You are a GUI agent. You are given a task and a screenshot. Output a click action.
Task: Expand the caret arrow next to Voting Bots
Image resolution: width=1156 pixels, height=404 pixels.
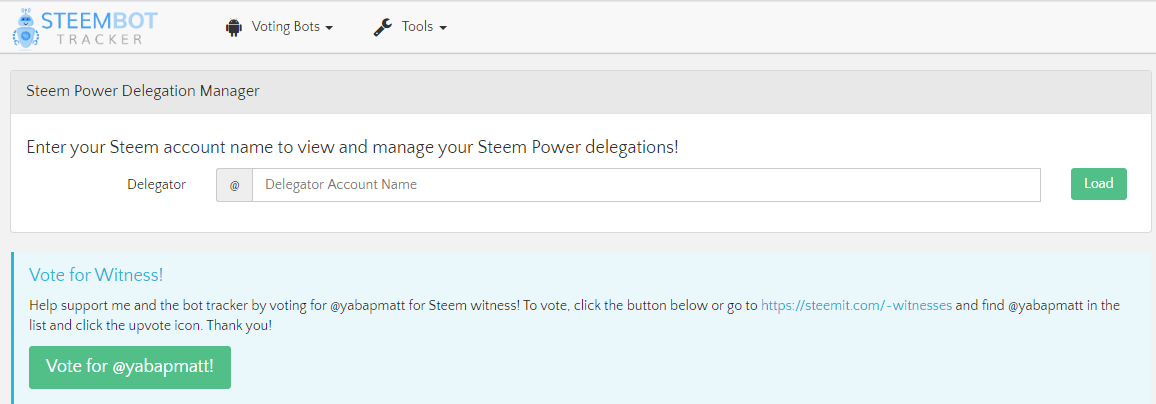pos(329,28)
